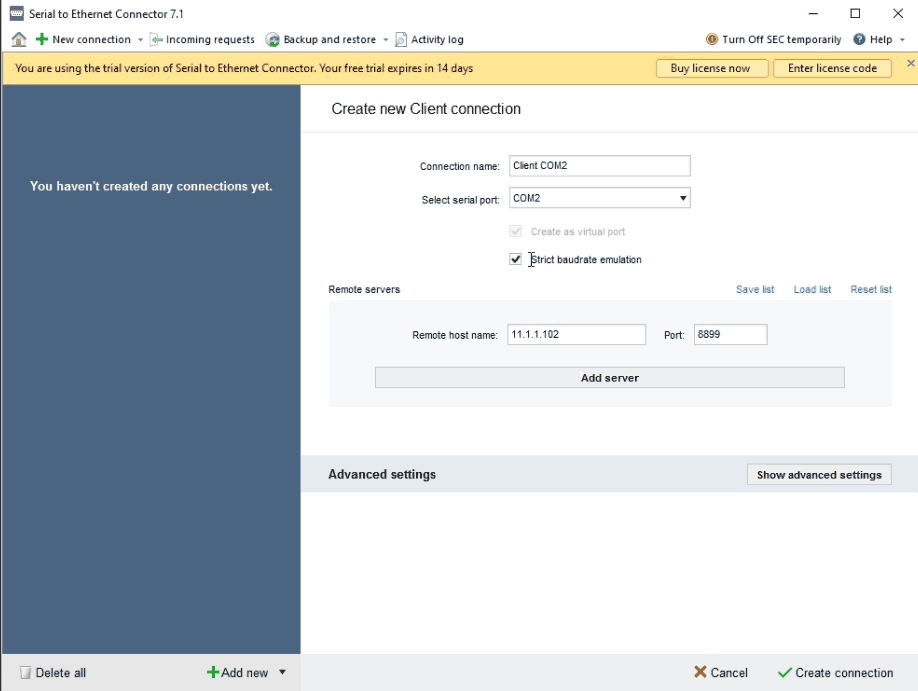Click the Help question mark icon

(859, 39)
